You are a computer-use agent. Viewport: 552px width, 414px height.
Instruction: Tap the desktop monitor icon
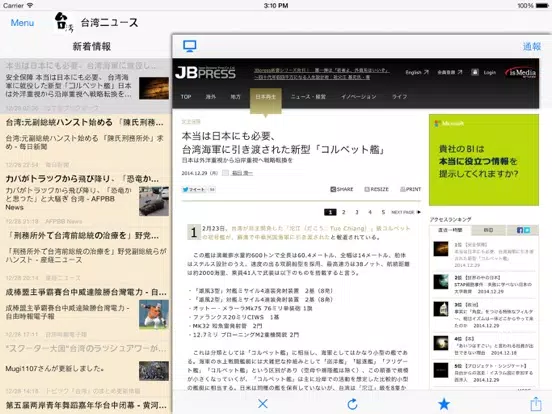189,46
